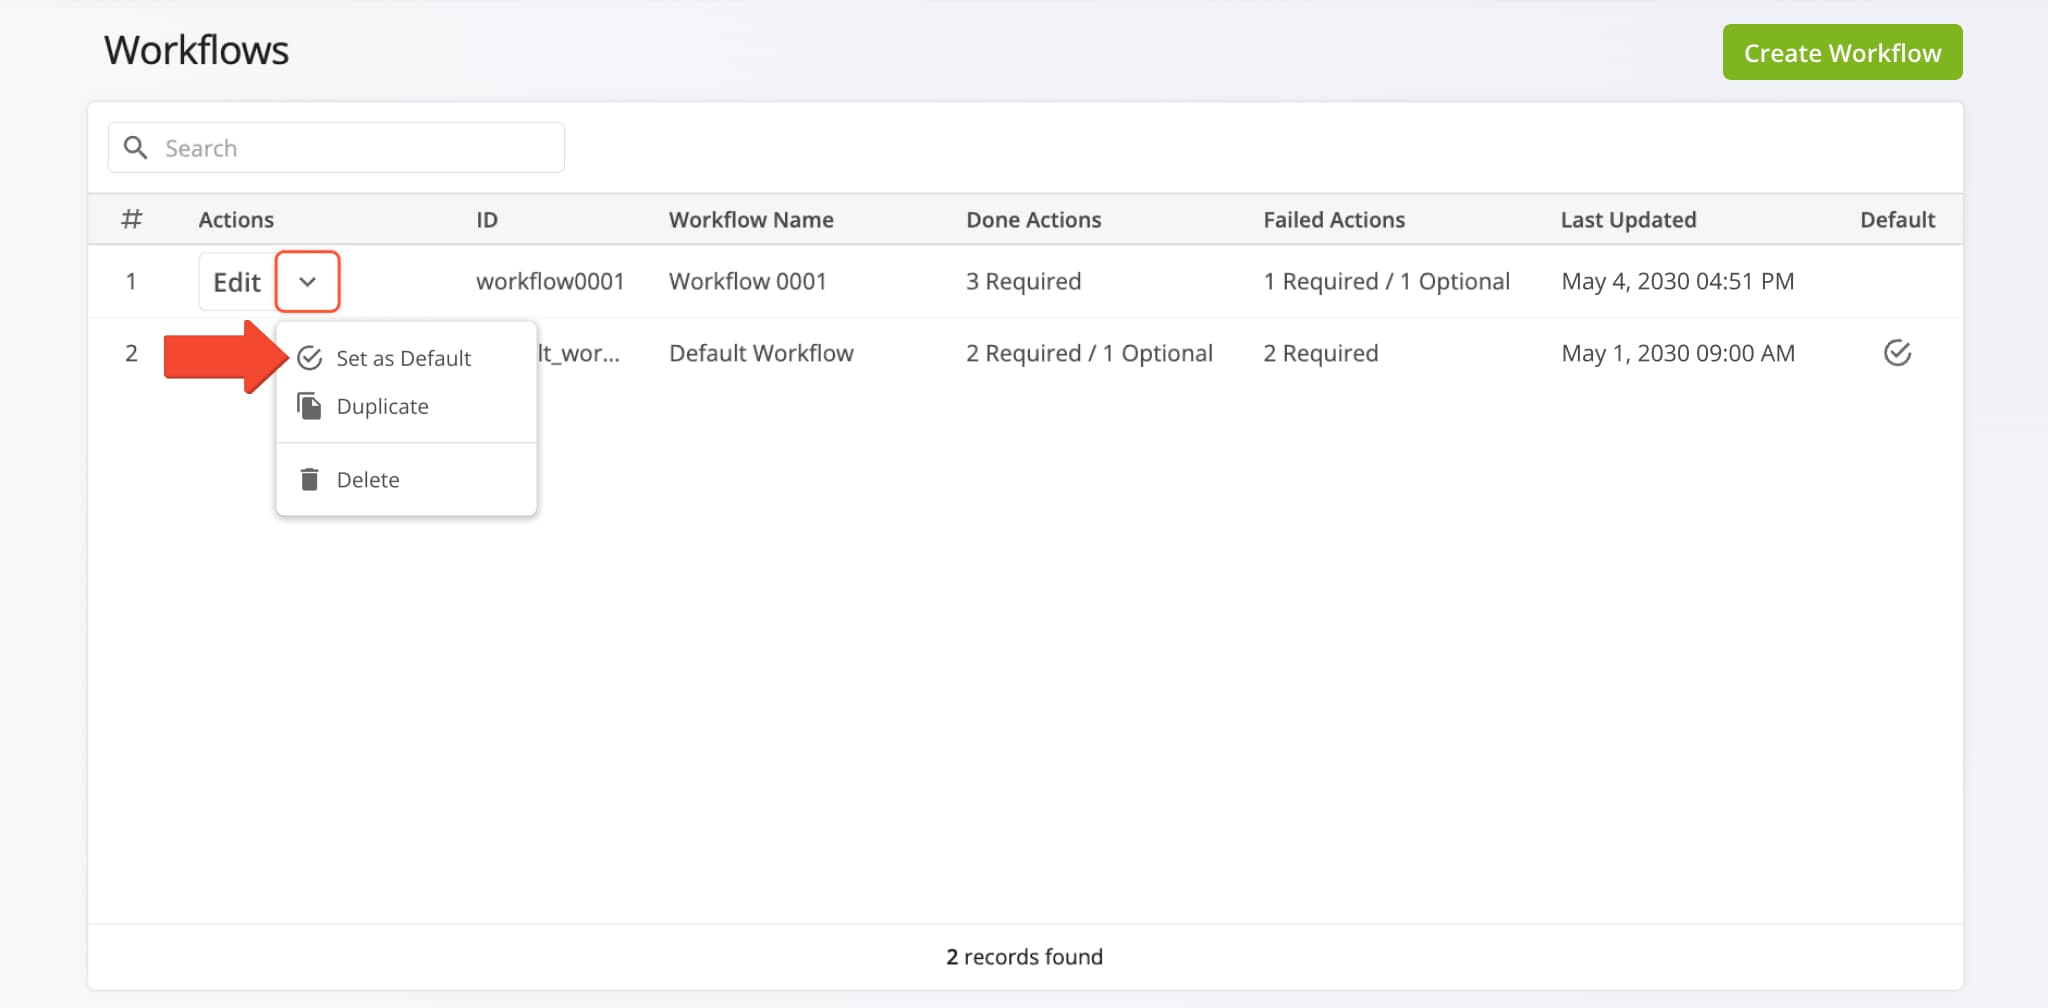Screen dimensions: 2048x1008
Task: Select the Default Workflow name cell
Action: 760,353
